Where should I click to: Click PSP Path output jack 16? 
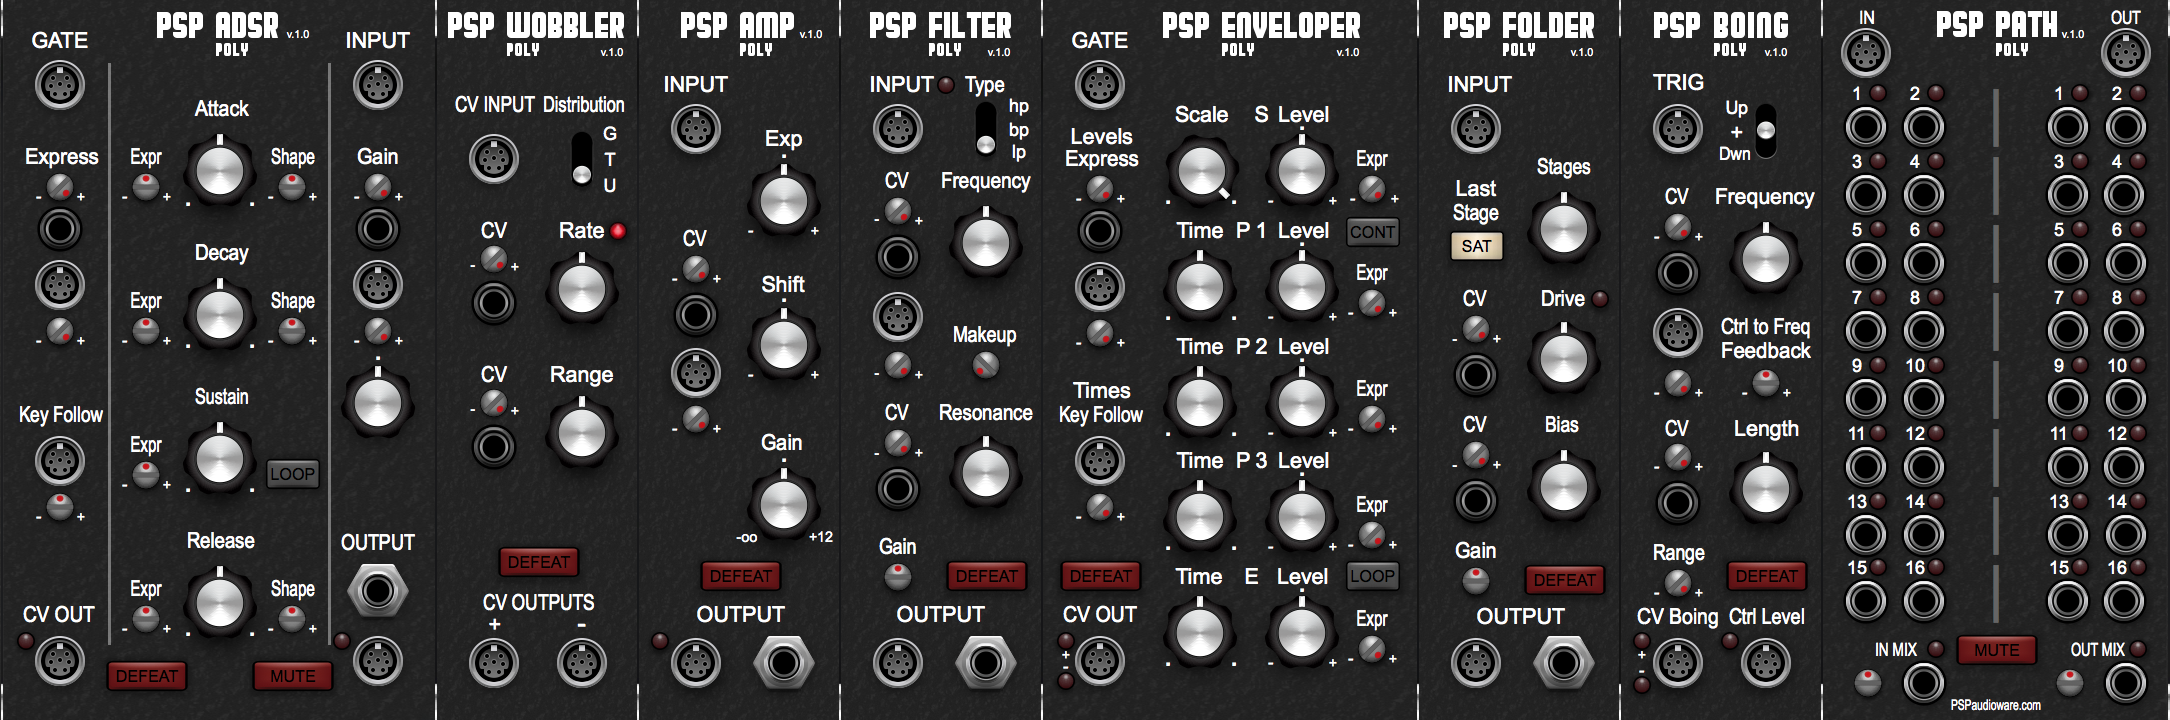click(2126, 601)
